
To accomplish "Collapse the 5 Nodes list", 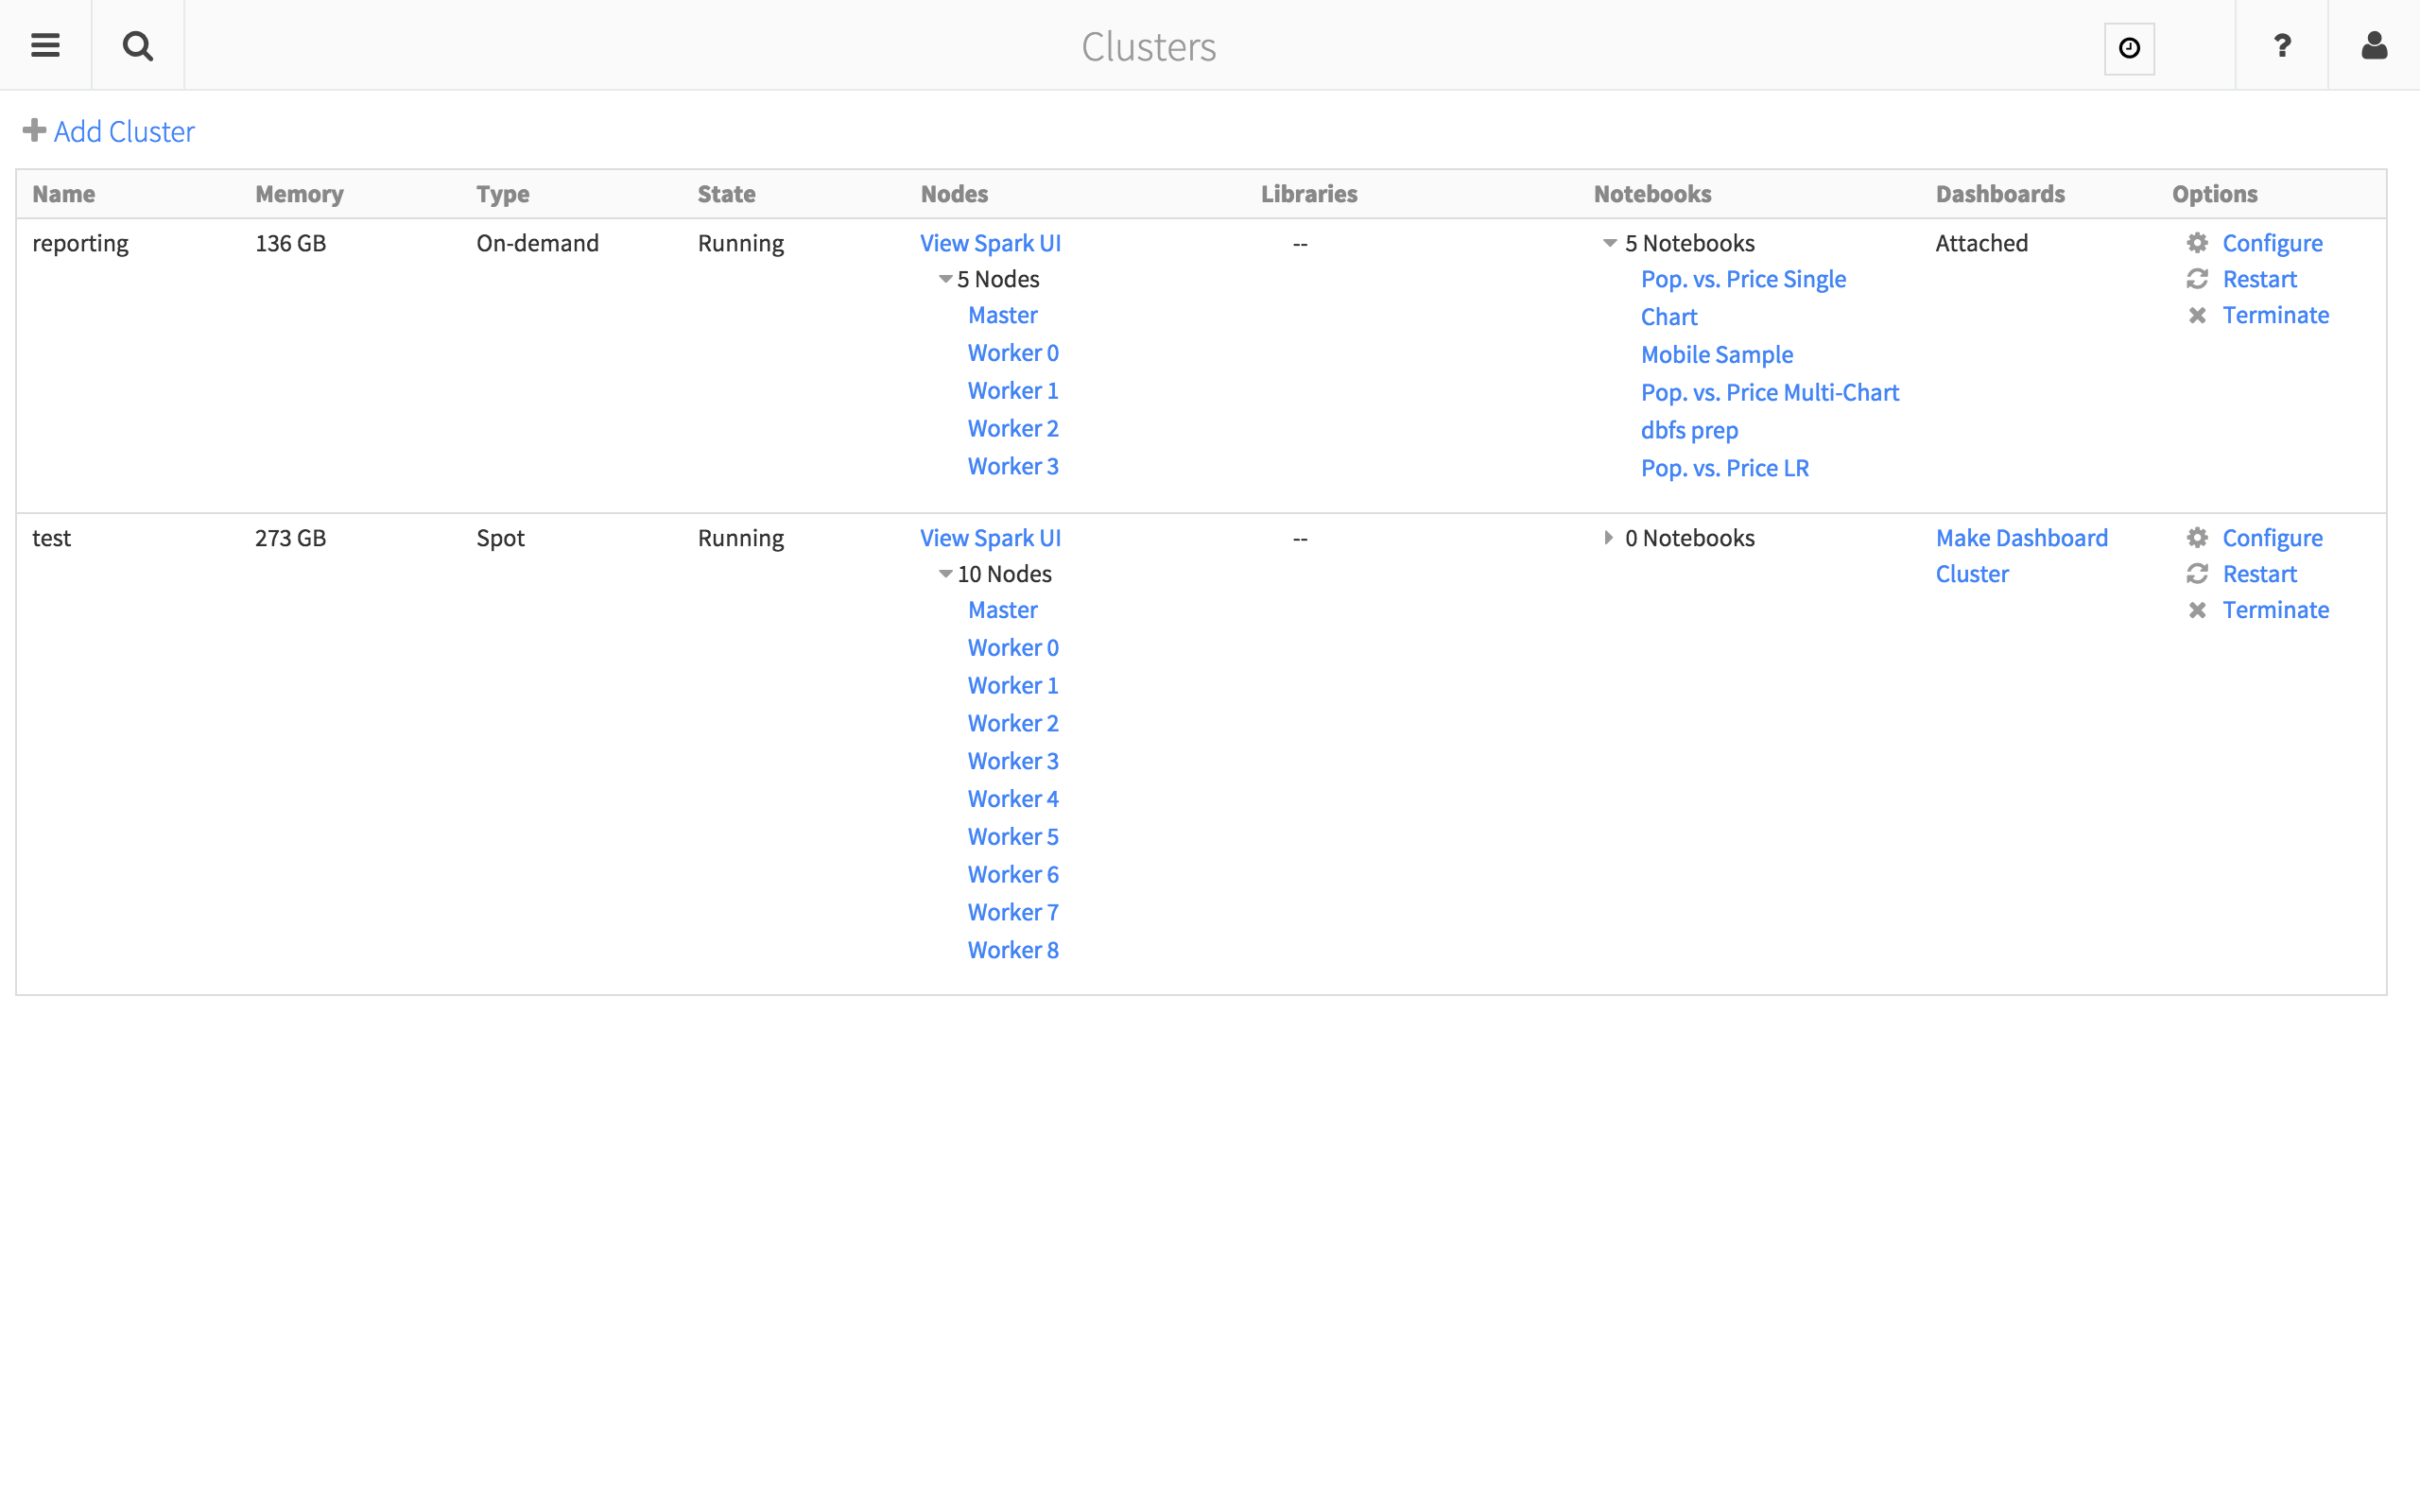I will point(945,280).
